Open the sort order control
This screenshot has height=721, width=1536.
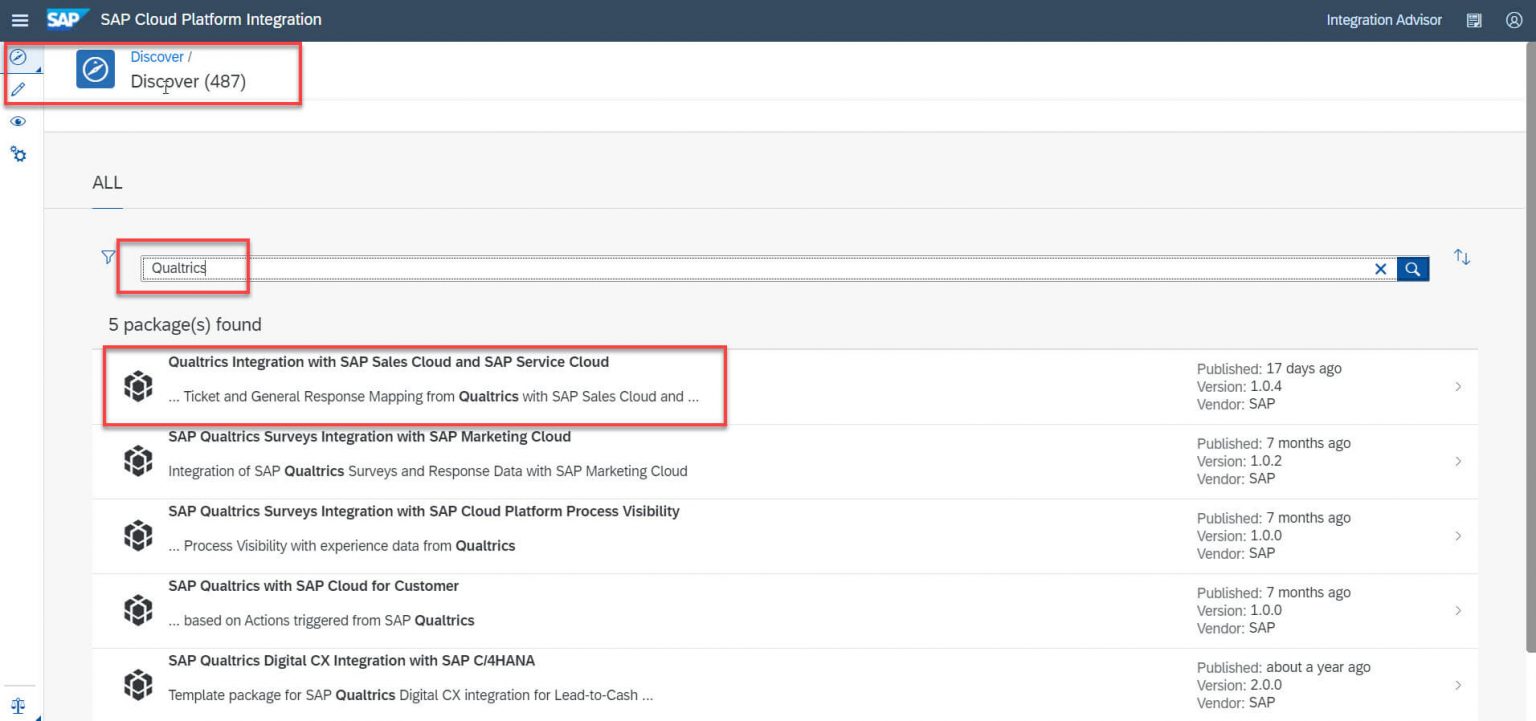pyautogui.click(x=1462, y=257)
